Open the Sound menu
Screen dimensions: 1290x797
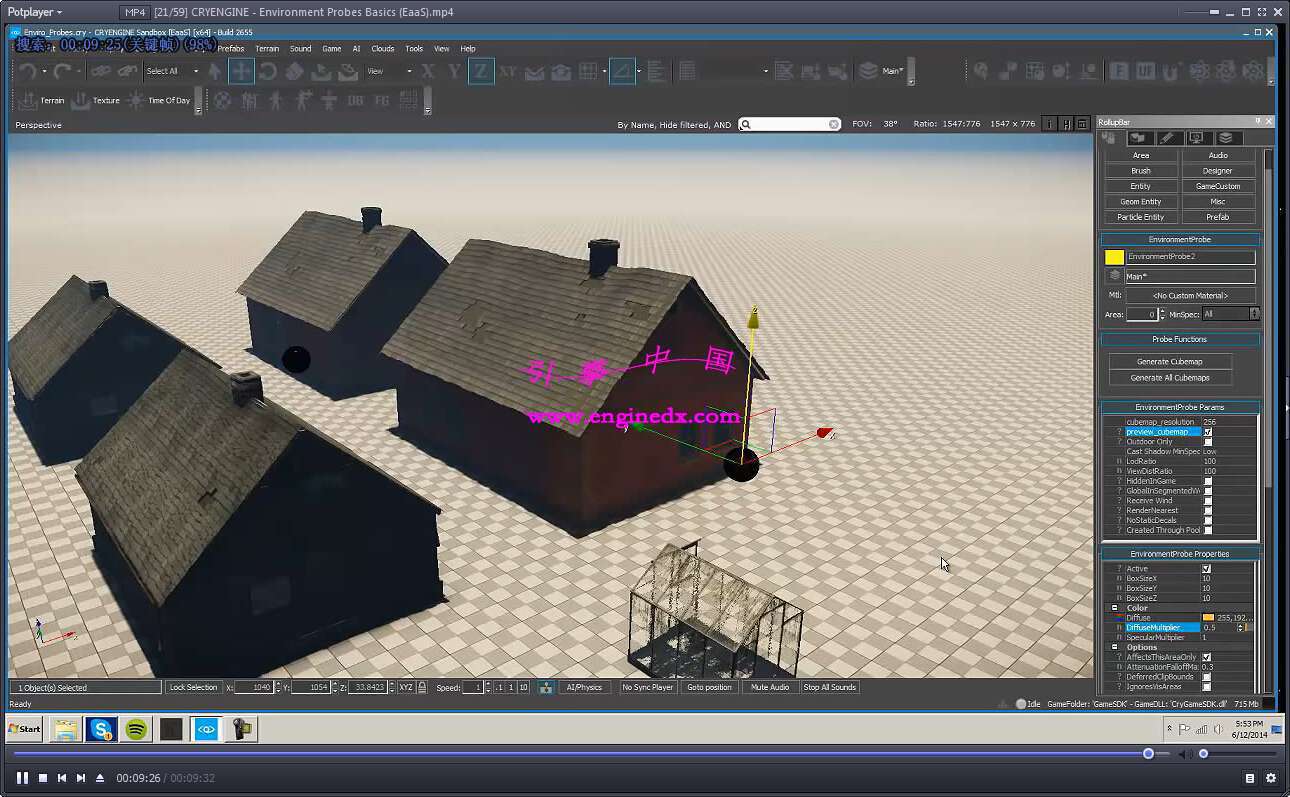(300, 48)
